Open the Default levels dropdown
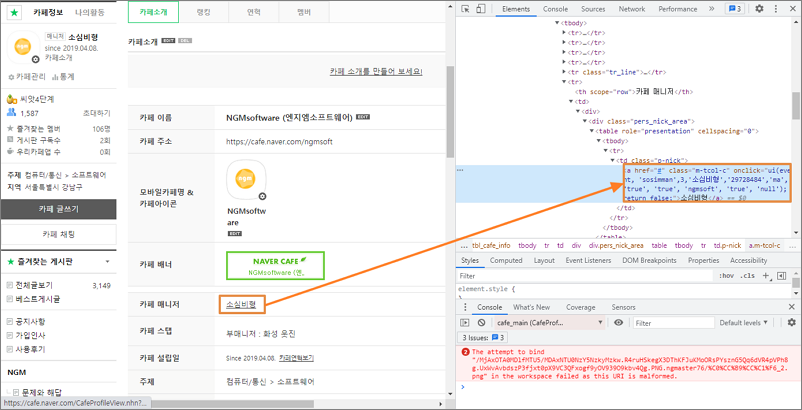 click(x=744, y=323)
